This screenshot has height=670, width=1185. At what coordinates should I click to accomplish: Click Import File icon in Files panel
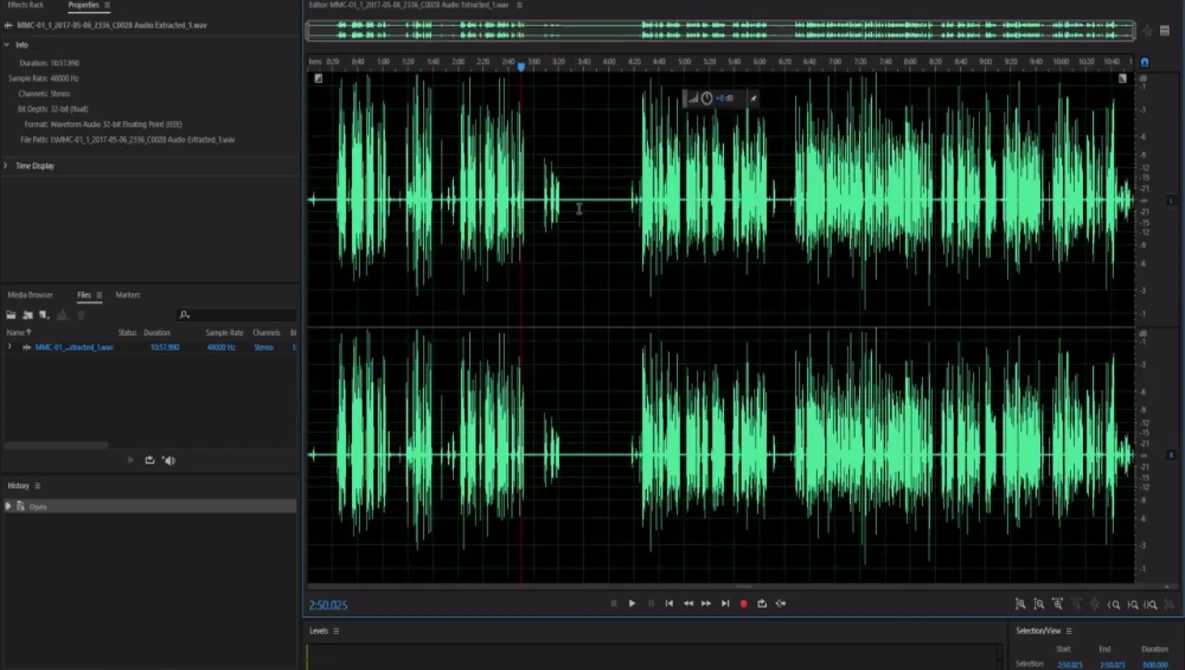coord(27,315)
